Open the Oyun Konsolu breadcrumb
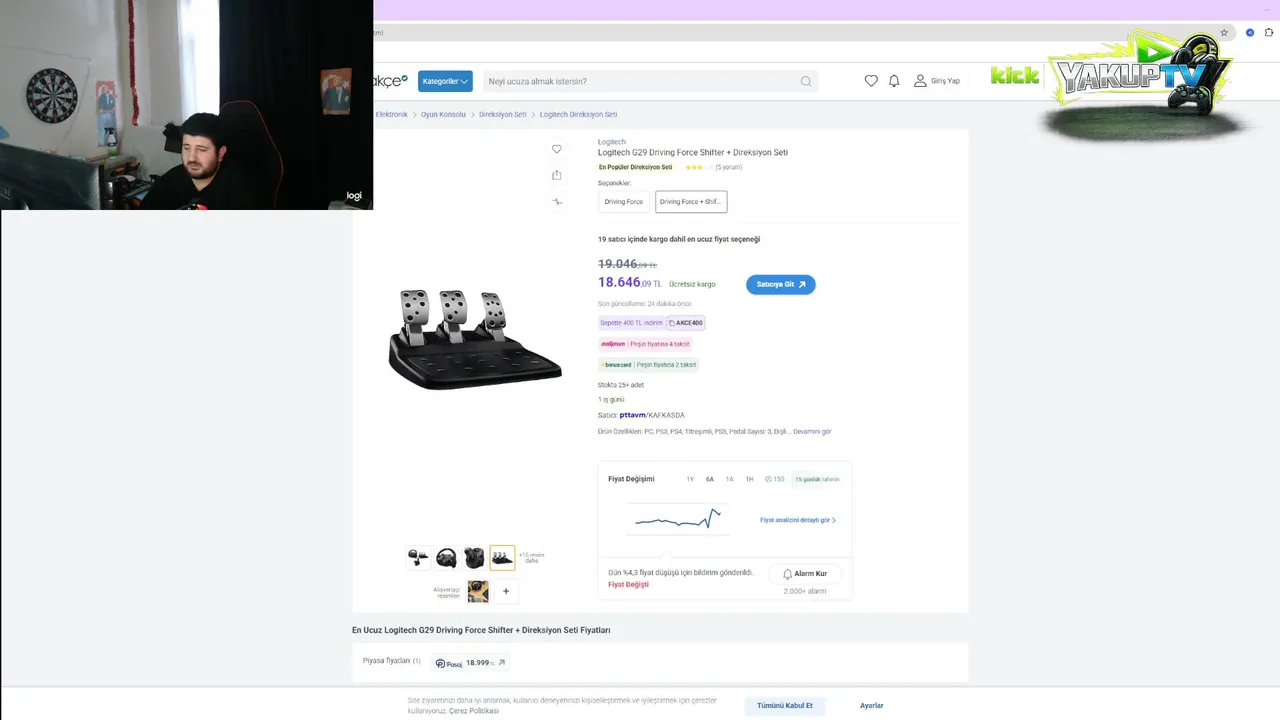The width and height of the screenshot is (1280, 720). [x=443, y=115]
